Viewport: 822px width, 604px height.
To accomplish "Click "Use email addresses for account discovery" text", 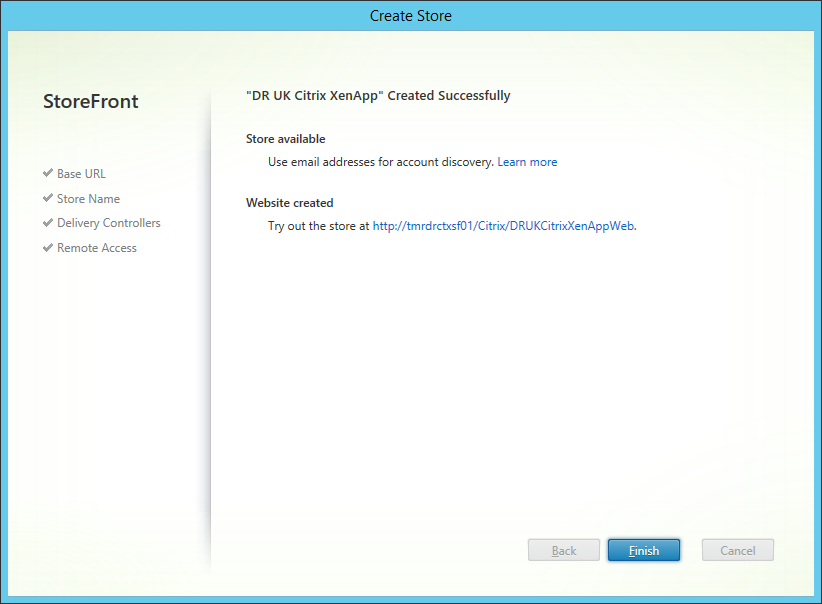I will [381, 162].
